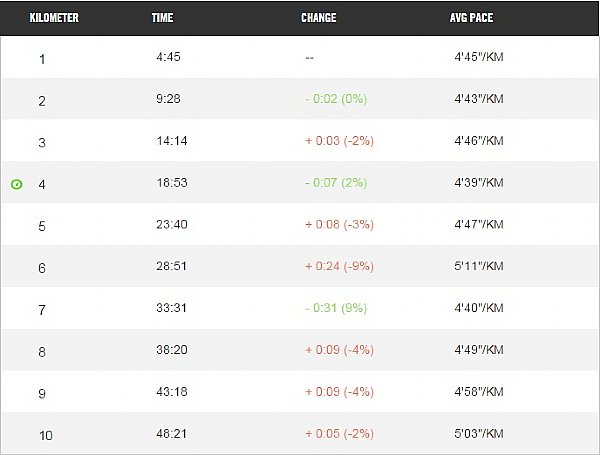Click the 9:28 split time
This screenshot has height=455, width=600.
pyautogui.click(x=168, y=99)
